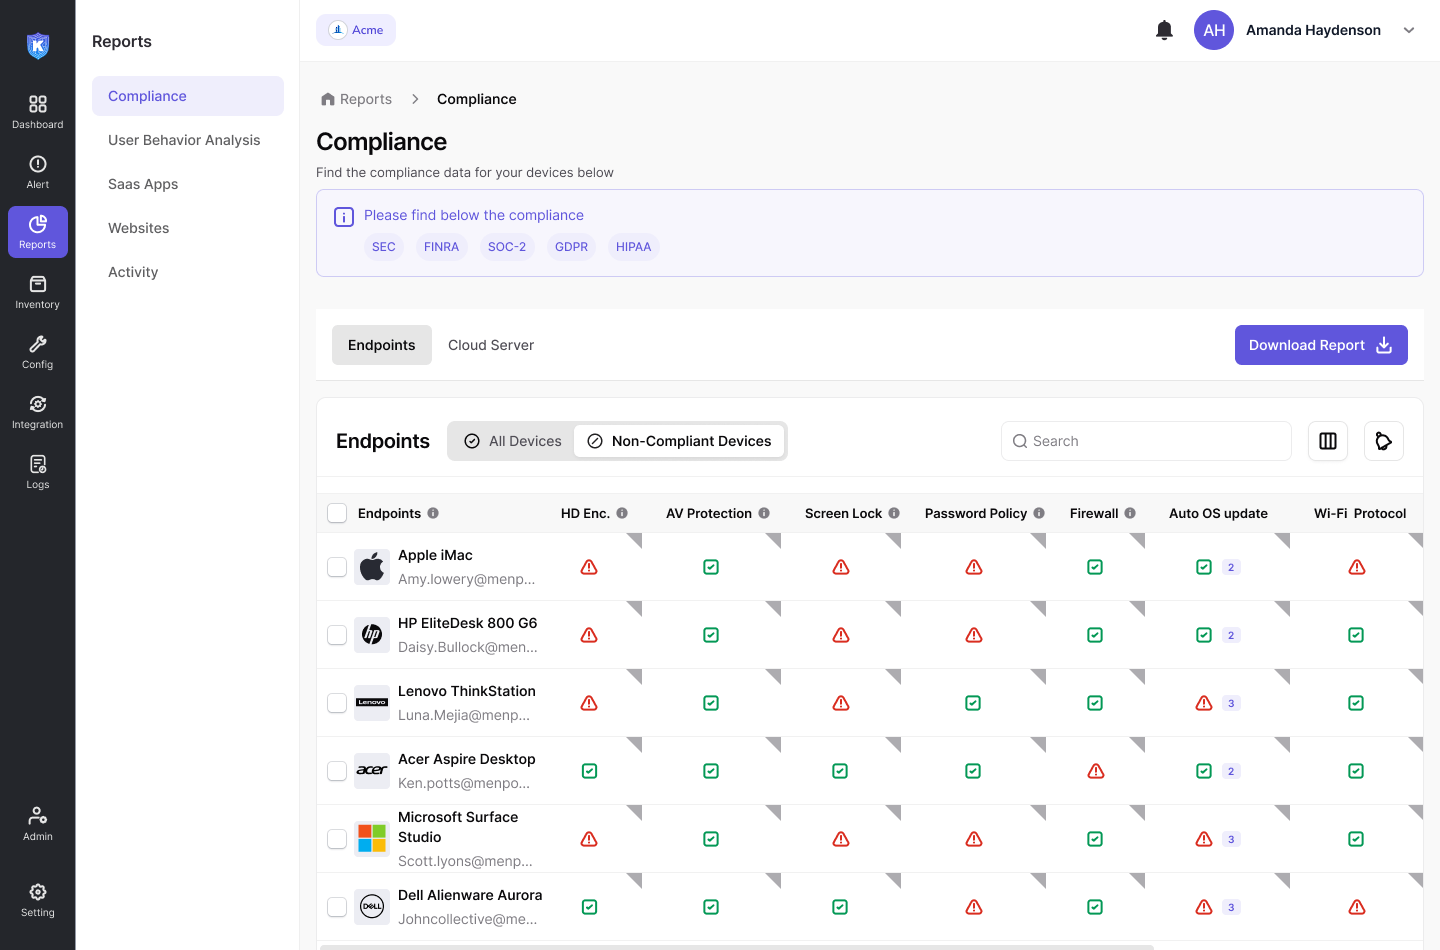The height and width of the screenshot is (950, 1440).
Task: Expand the Apple iMac HD Enc. cell corner
Action: point(635,540)
